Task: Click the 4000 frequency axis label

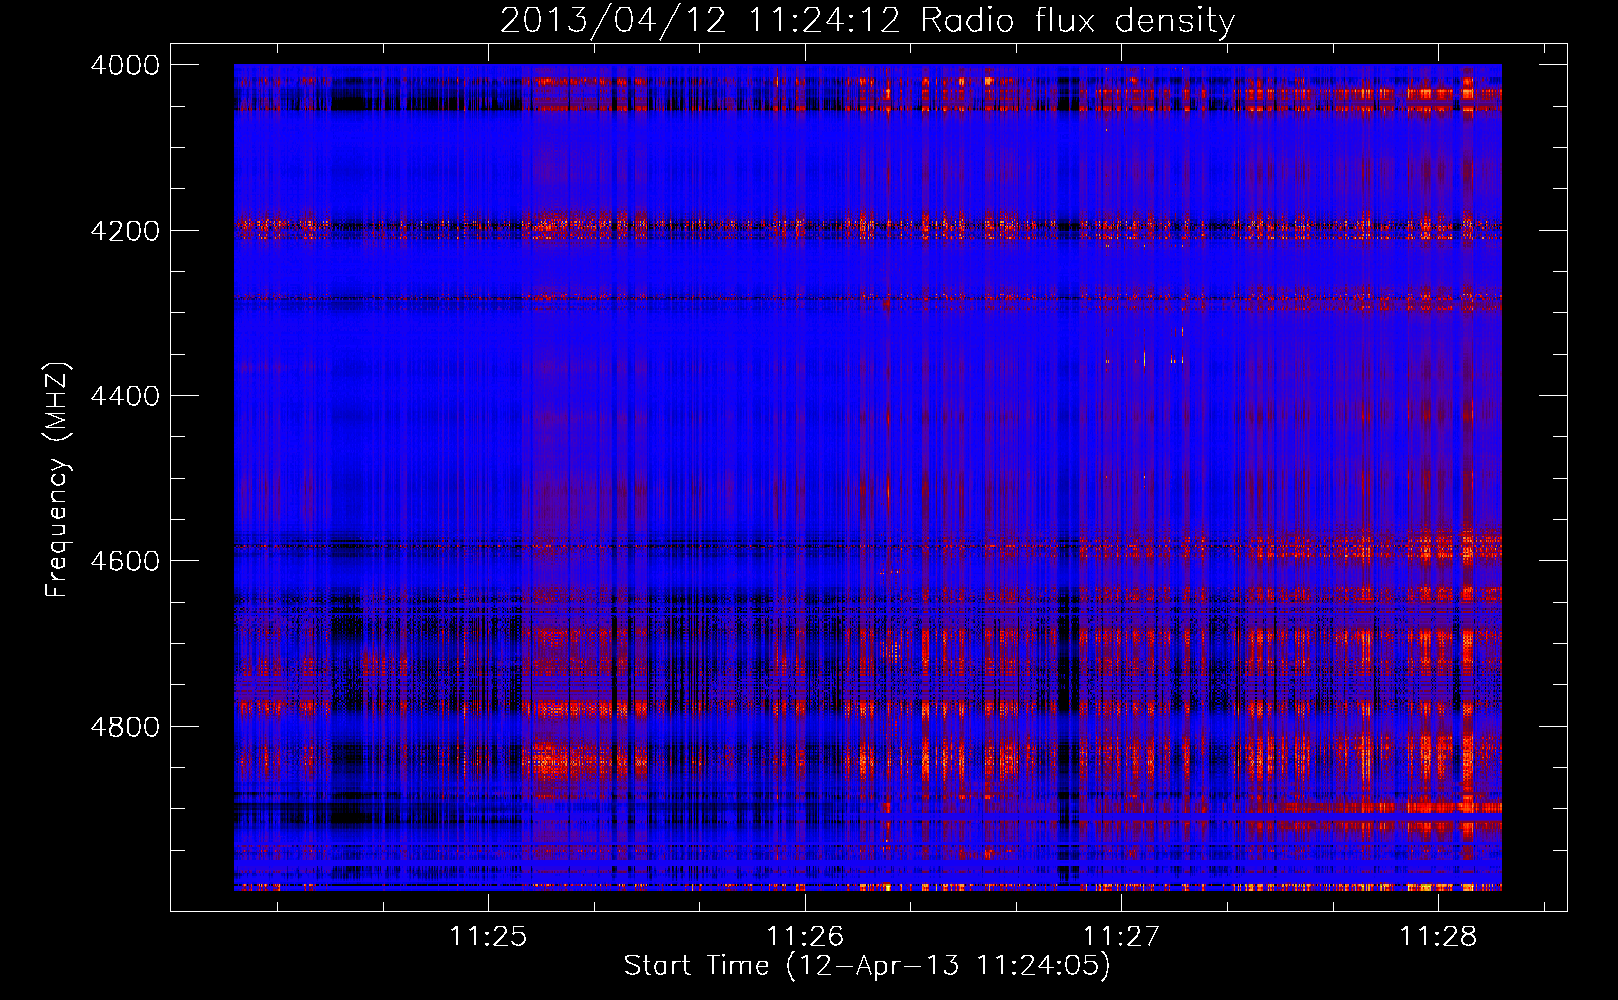Action: pyautogui.click(x=125, y=65)
